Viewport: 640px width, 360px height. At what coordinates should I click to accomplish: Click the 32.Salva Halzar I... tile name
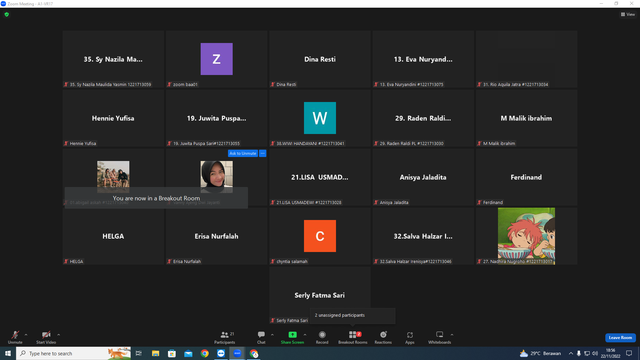point(423,236)
